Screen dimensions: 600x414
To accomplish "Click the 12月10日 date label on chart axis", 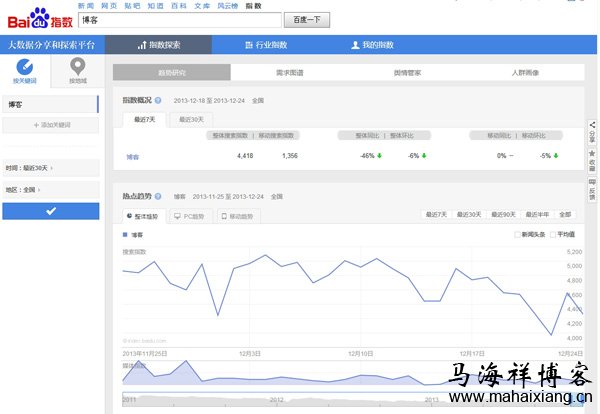I will (360, 354).
